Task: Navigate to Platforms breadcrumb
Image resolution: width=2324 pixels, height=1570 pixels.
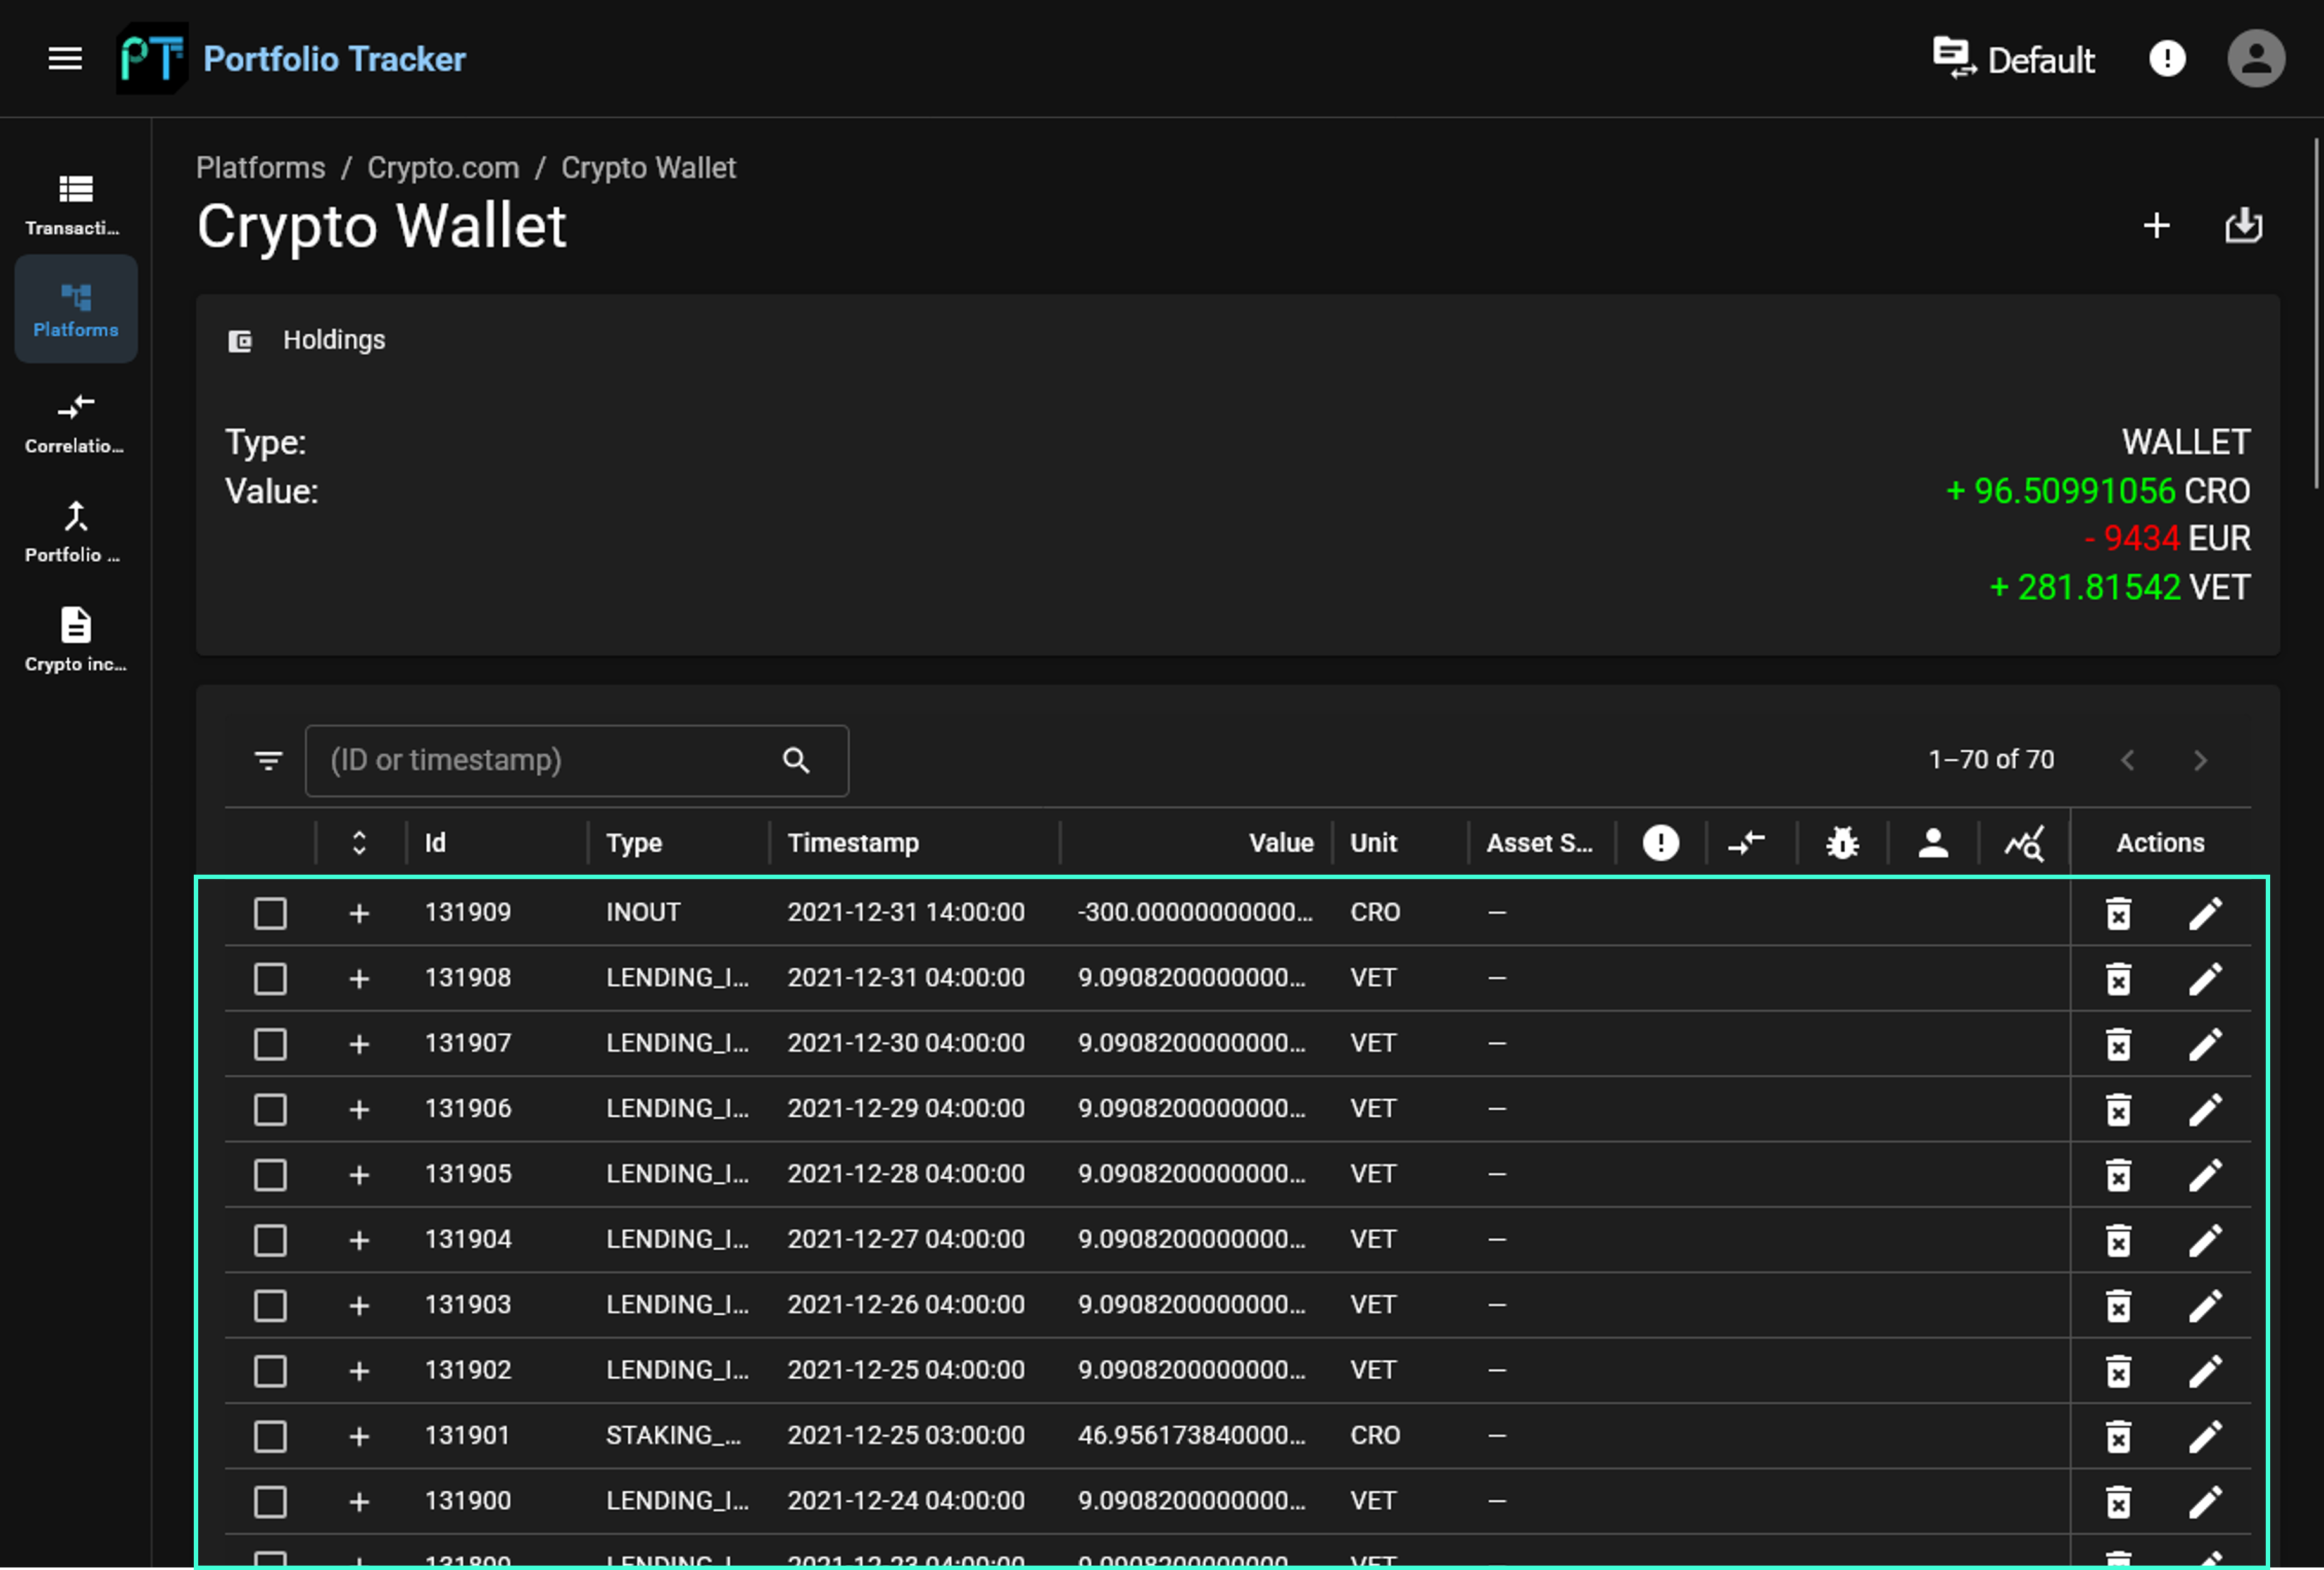Action: [x=261, y=167]
